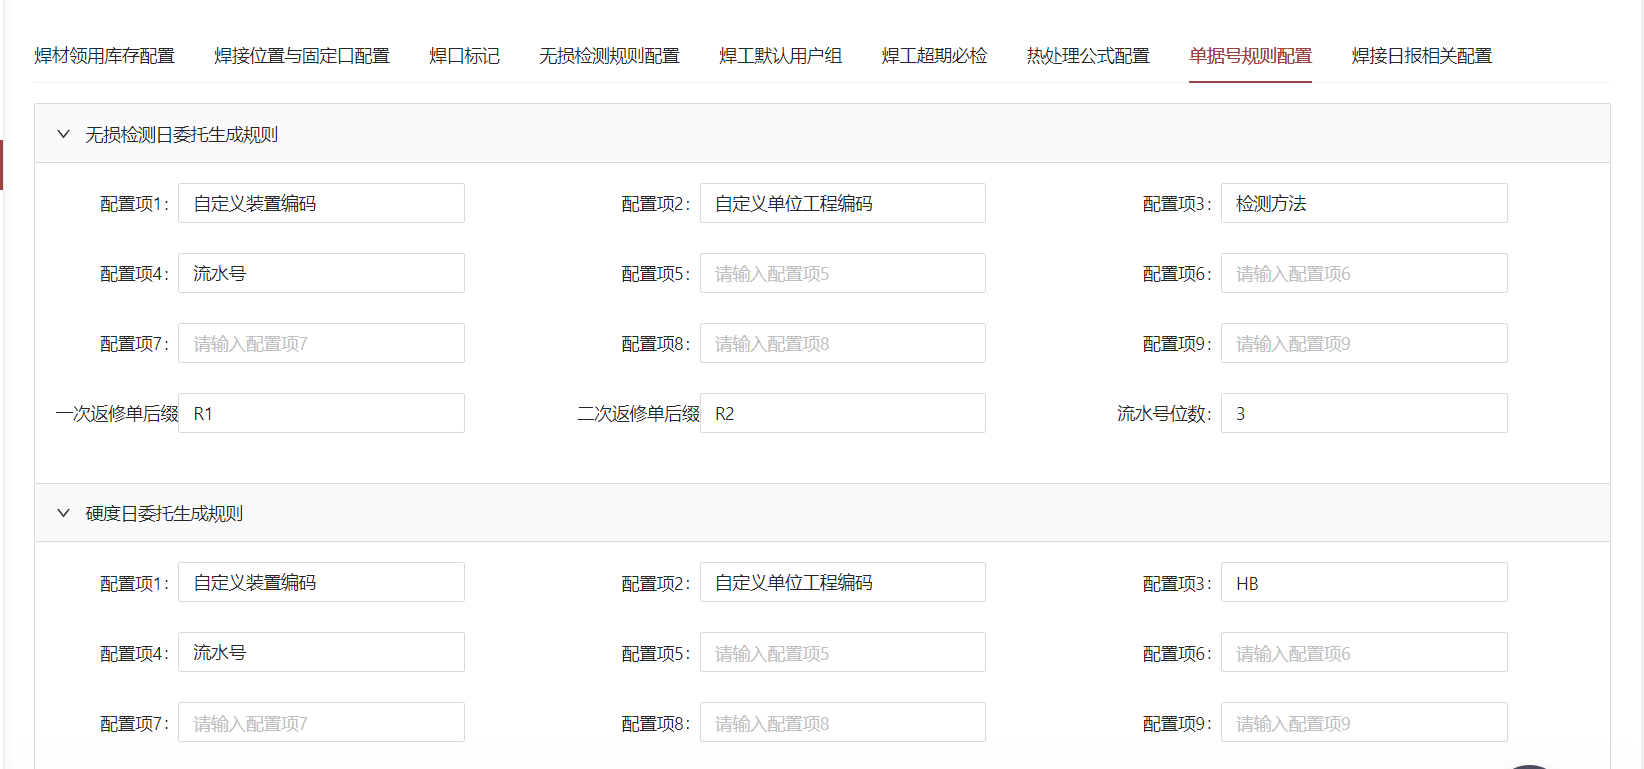
Task: Focus empty 配置项6 field in 硬度日委托生成规则 section
Action: coord(1364,652)
